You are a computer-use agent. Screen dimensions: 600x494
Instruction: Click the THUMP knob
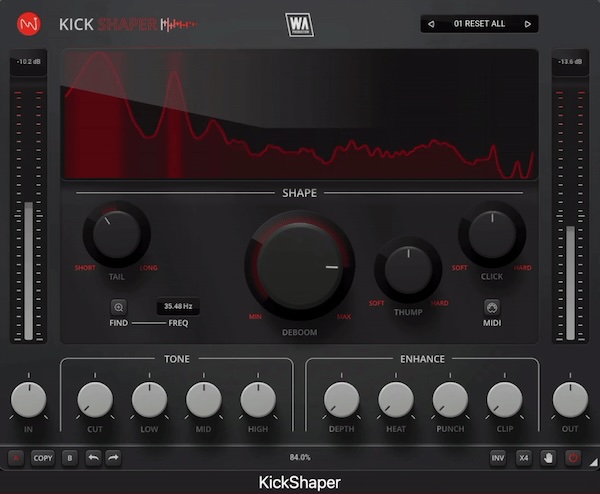(408, 270)
